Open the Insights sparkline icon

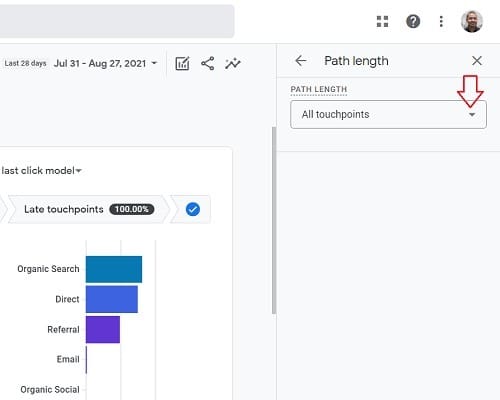pyautogui.click(x=233, y=63)
